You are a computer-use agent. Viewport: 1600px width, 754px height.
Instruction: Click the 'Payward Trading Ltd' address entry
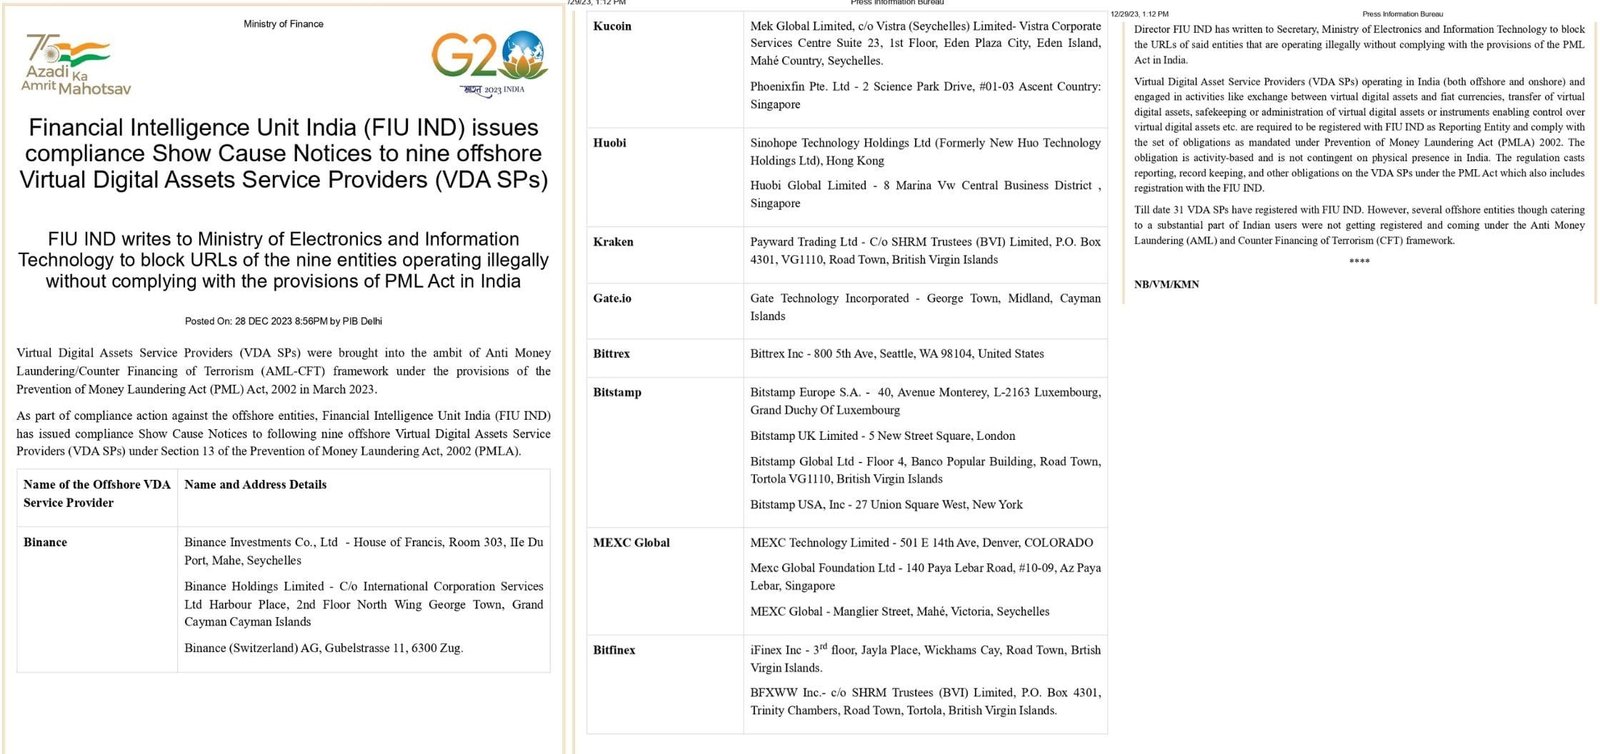(926, 251)
